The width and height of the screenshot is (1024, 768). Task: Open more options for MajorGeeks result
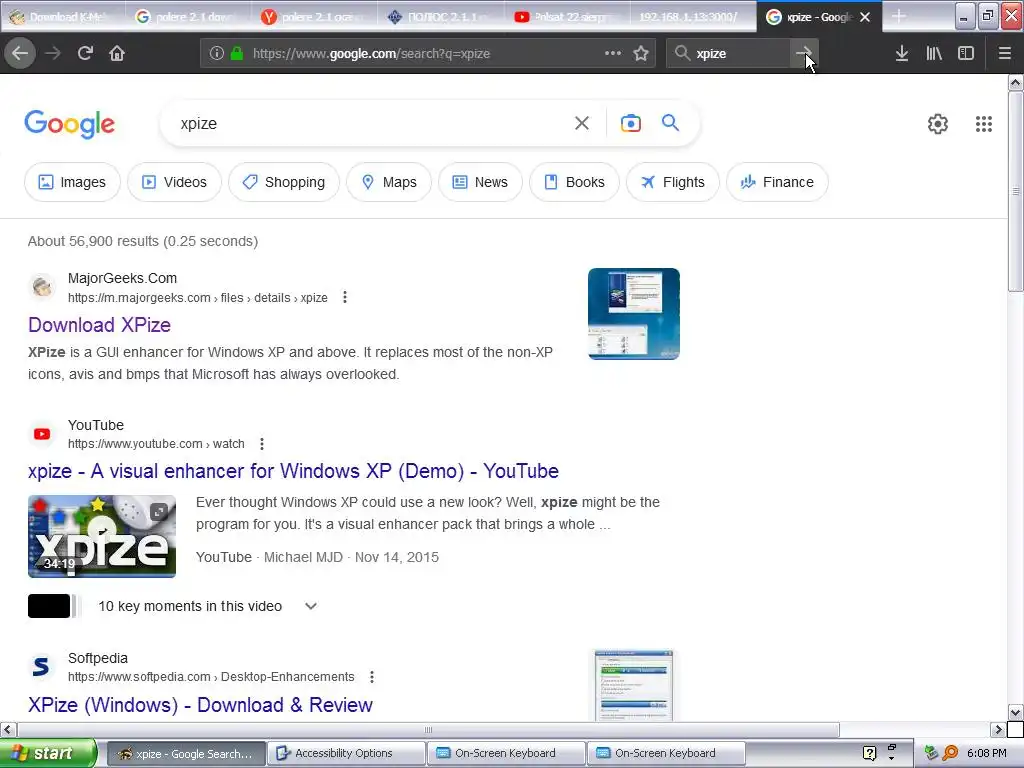(345, 297)
